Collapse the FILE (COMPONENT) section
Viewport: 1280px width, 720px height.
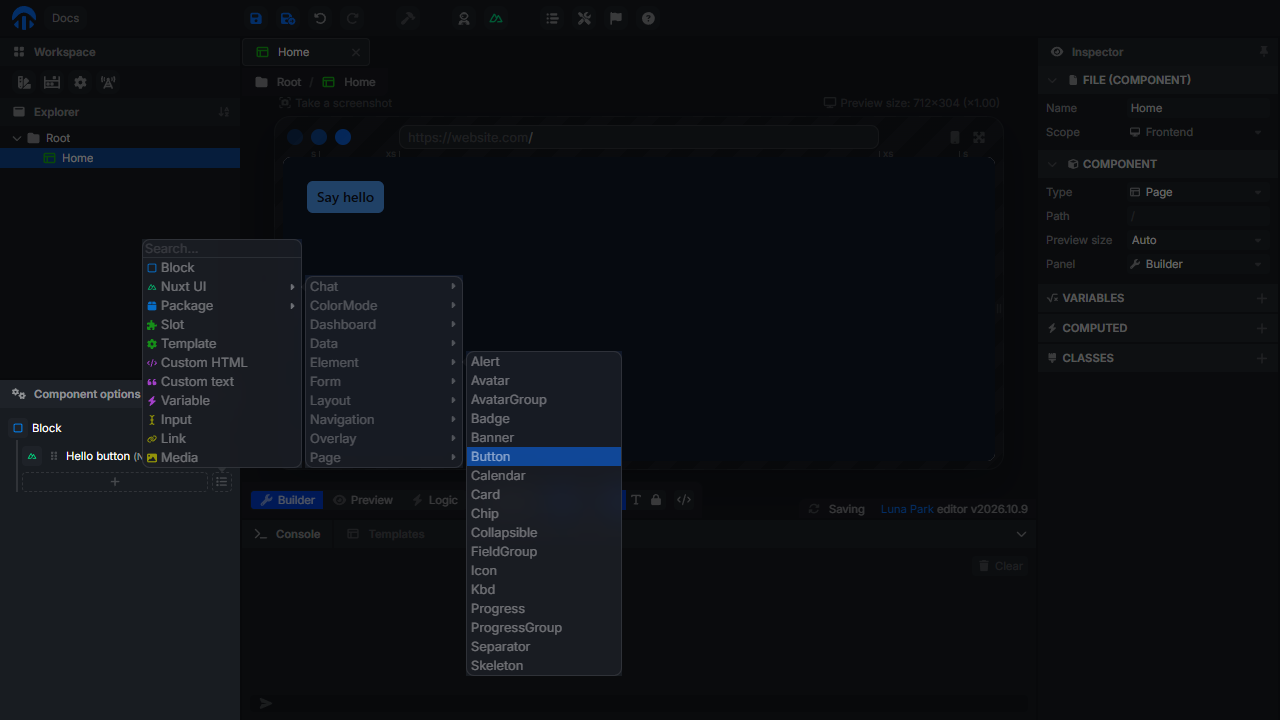pyautogui.click(x=1052, y=80)
